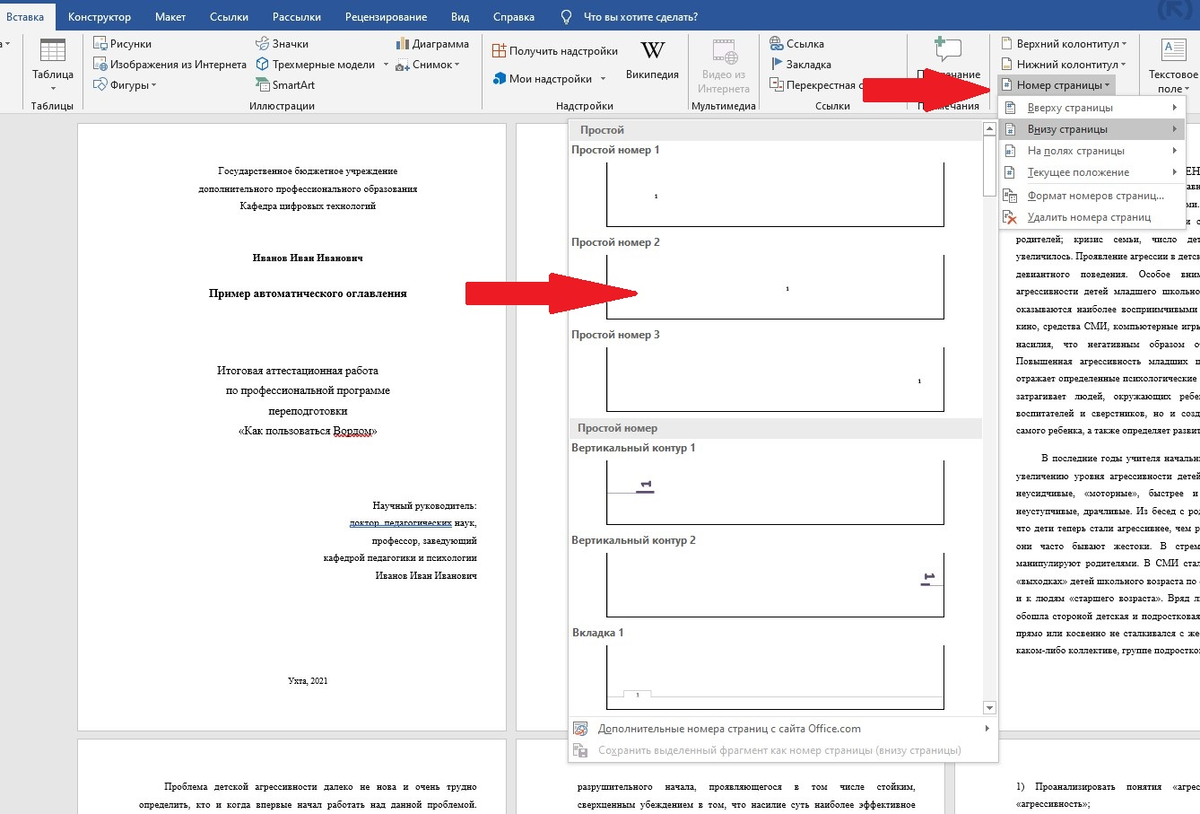Click Номер страницы dropdown button
Viewport: 1200px width, 814px height.
[1057, 85]
